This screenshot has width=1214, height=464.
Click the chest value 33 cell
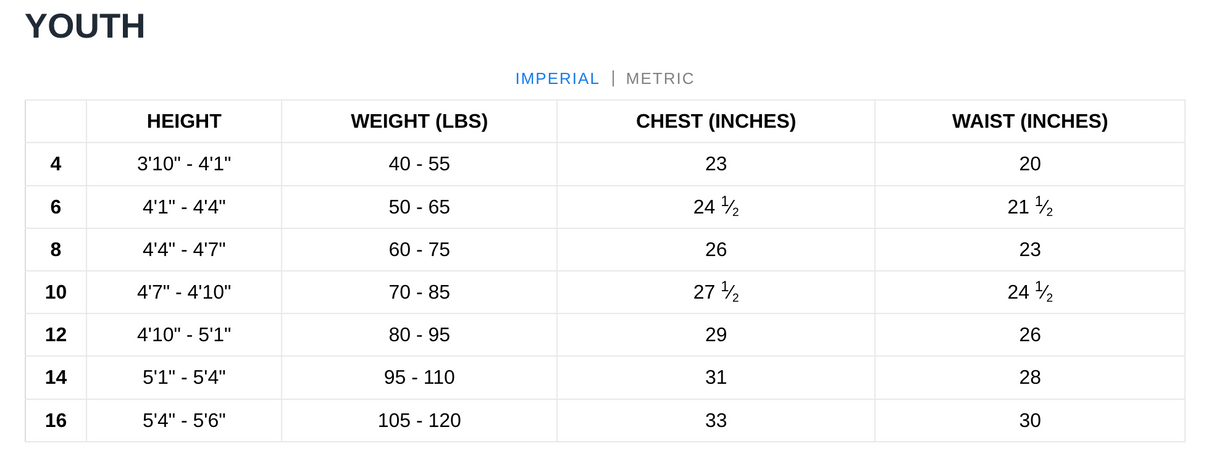[x=716, y=421]
